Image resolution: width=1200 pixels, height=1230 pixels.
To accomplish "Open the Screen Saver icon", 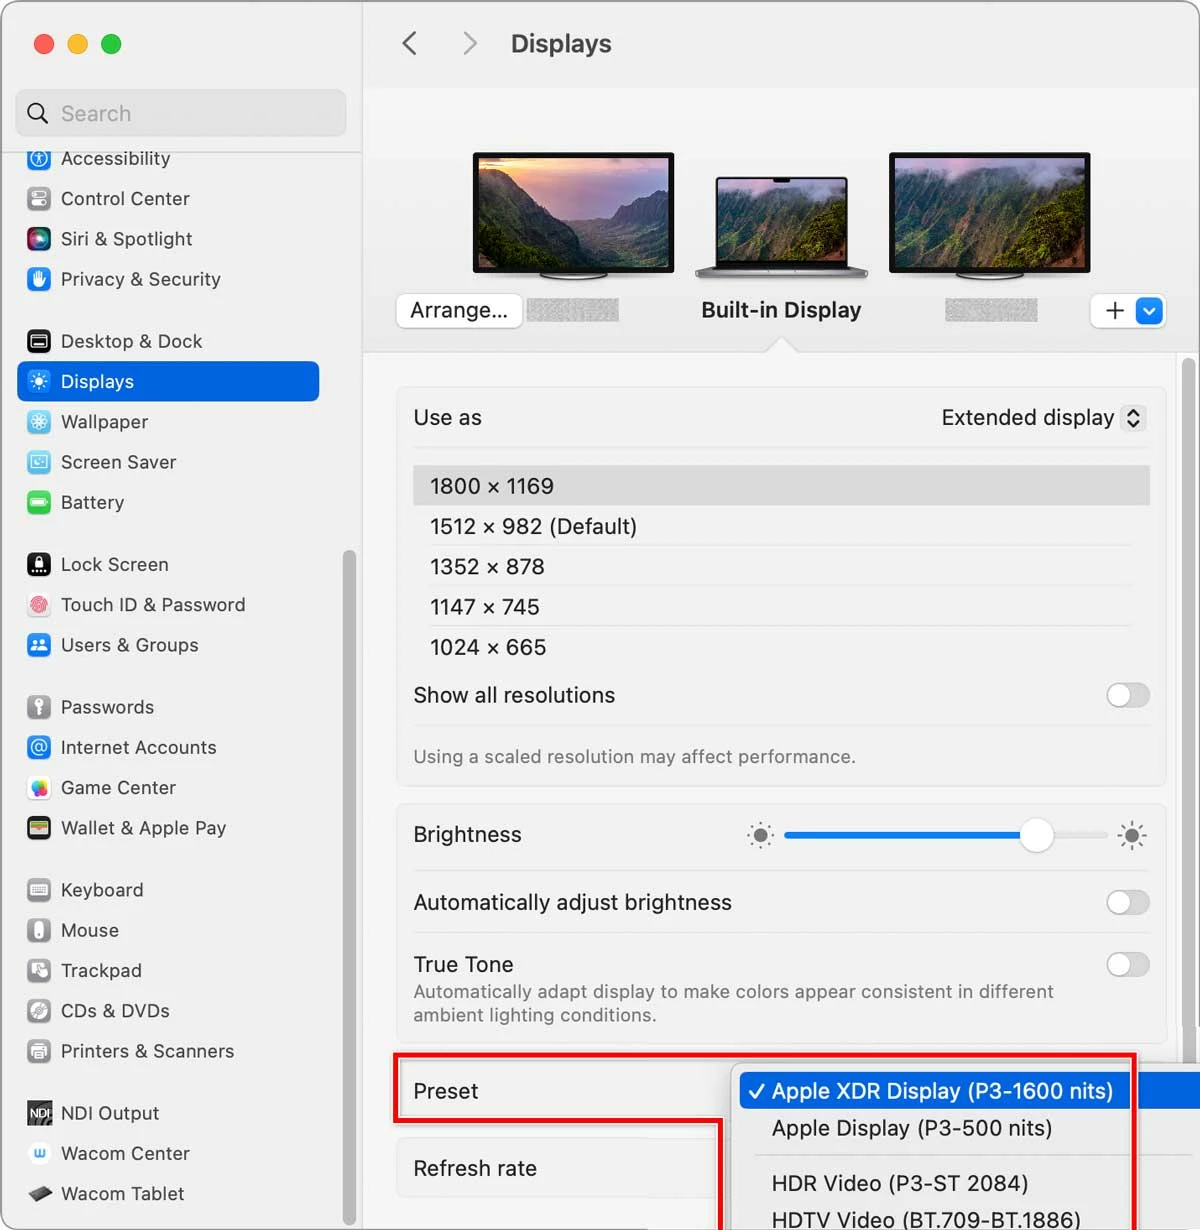I will pos(39,462).
